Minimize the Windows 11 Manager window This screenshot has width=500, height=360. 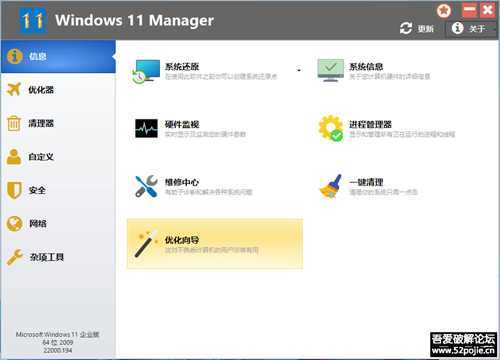coord(469,10)
